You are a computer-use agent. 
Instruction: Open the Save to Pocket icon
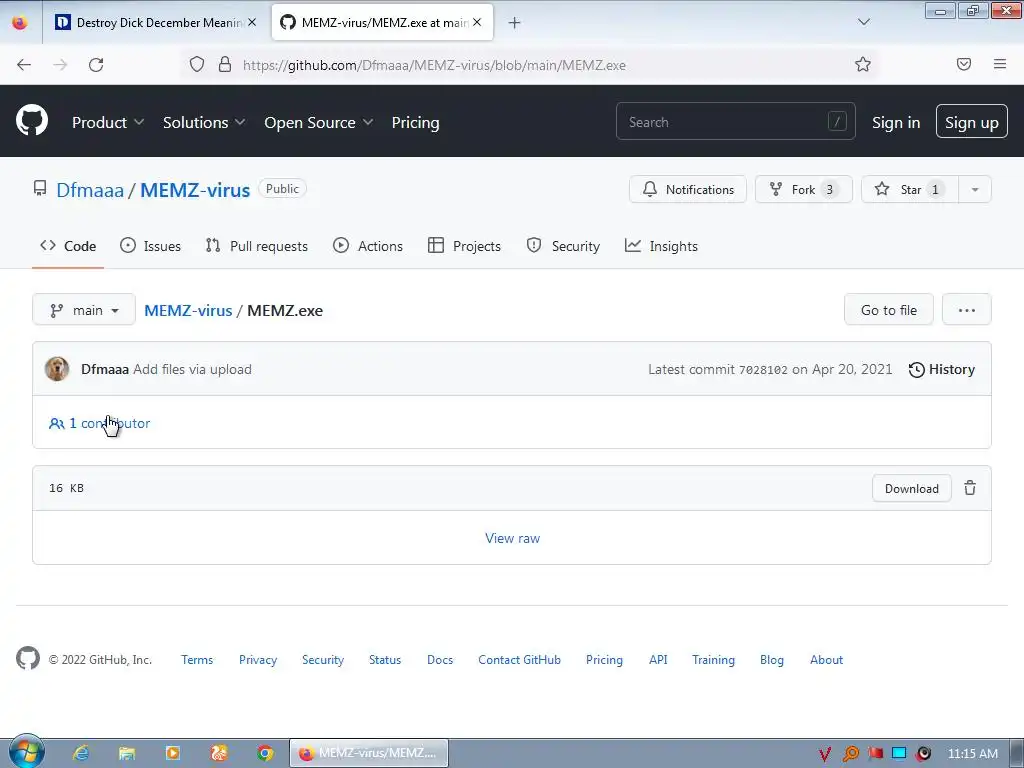pyautogui.click(x=964, y=64)
